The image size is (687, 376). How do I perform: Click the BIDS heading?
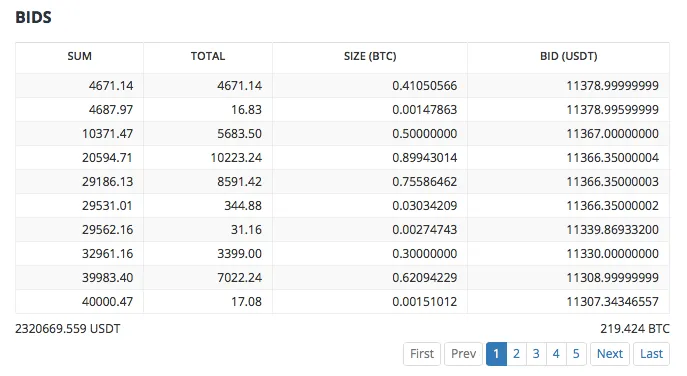pos(33,17)
